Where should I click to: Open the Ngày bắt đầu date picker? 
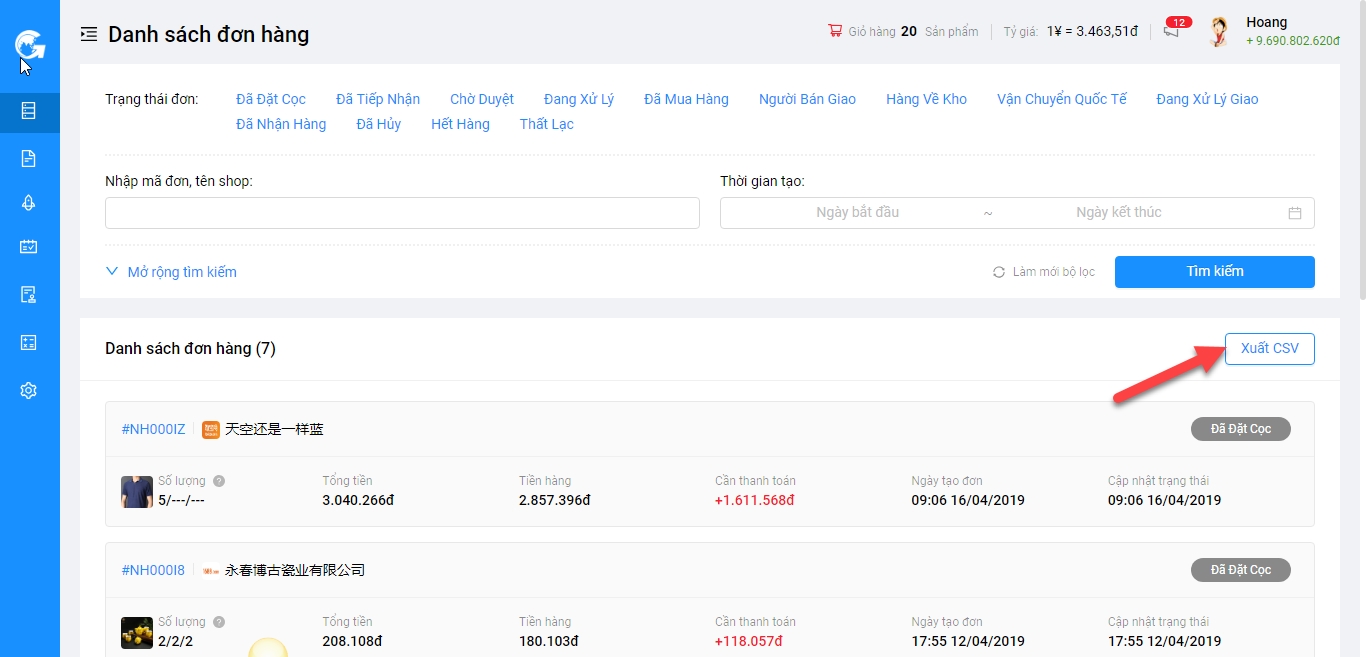[x=857, y=213]
